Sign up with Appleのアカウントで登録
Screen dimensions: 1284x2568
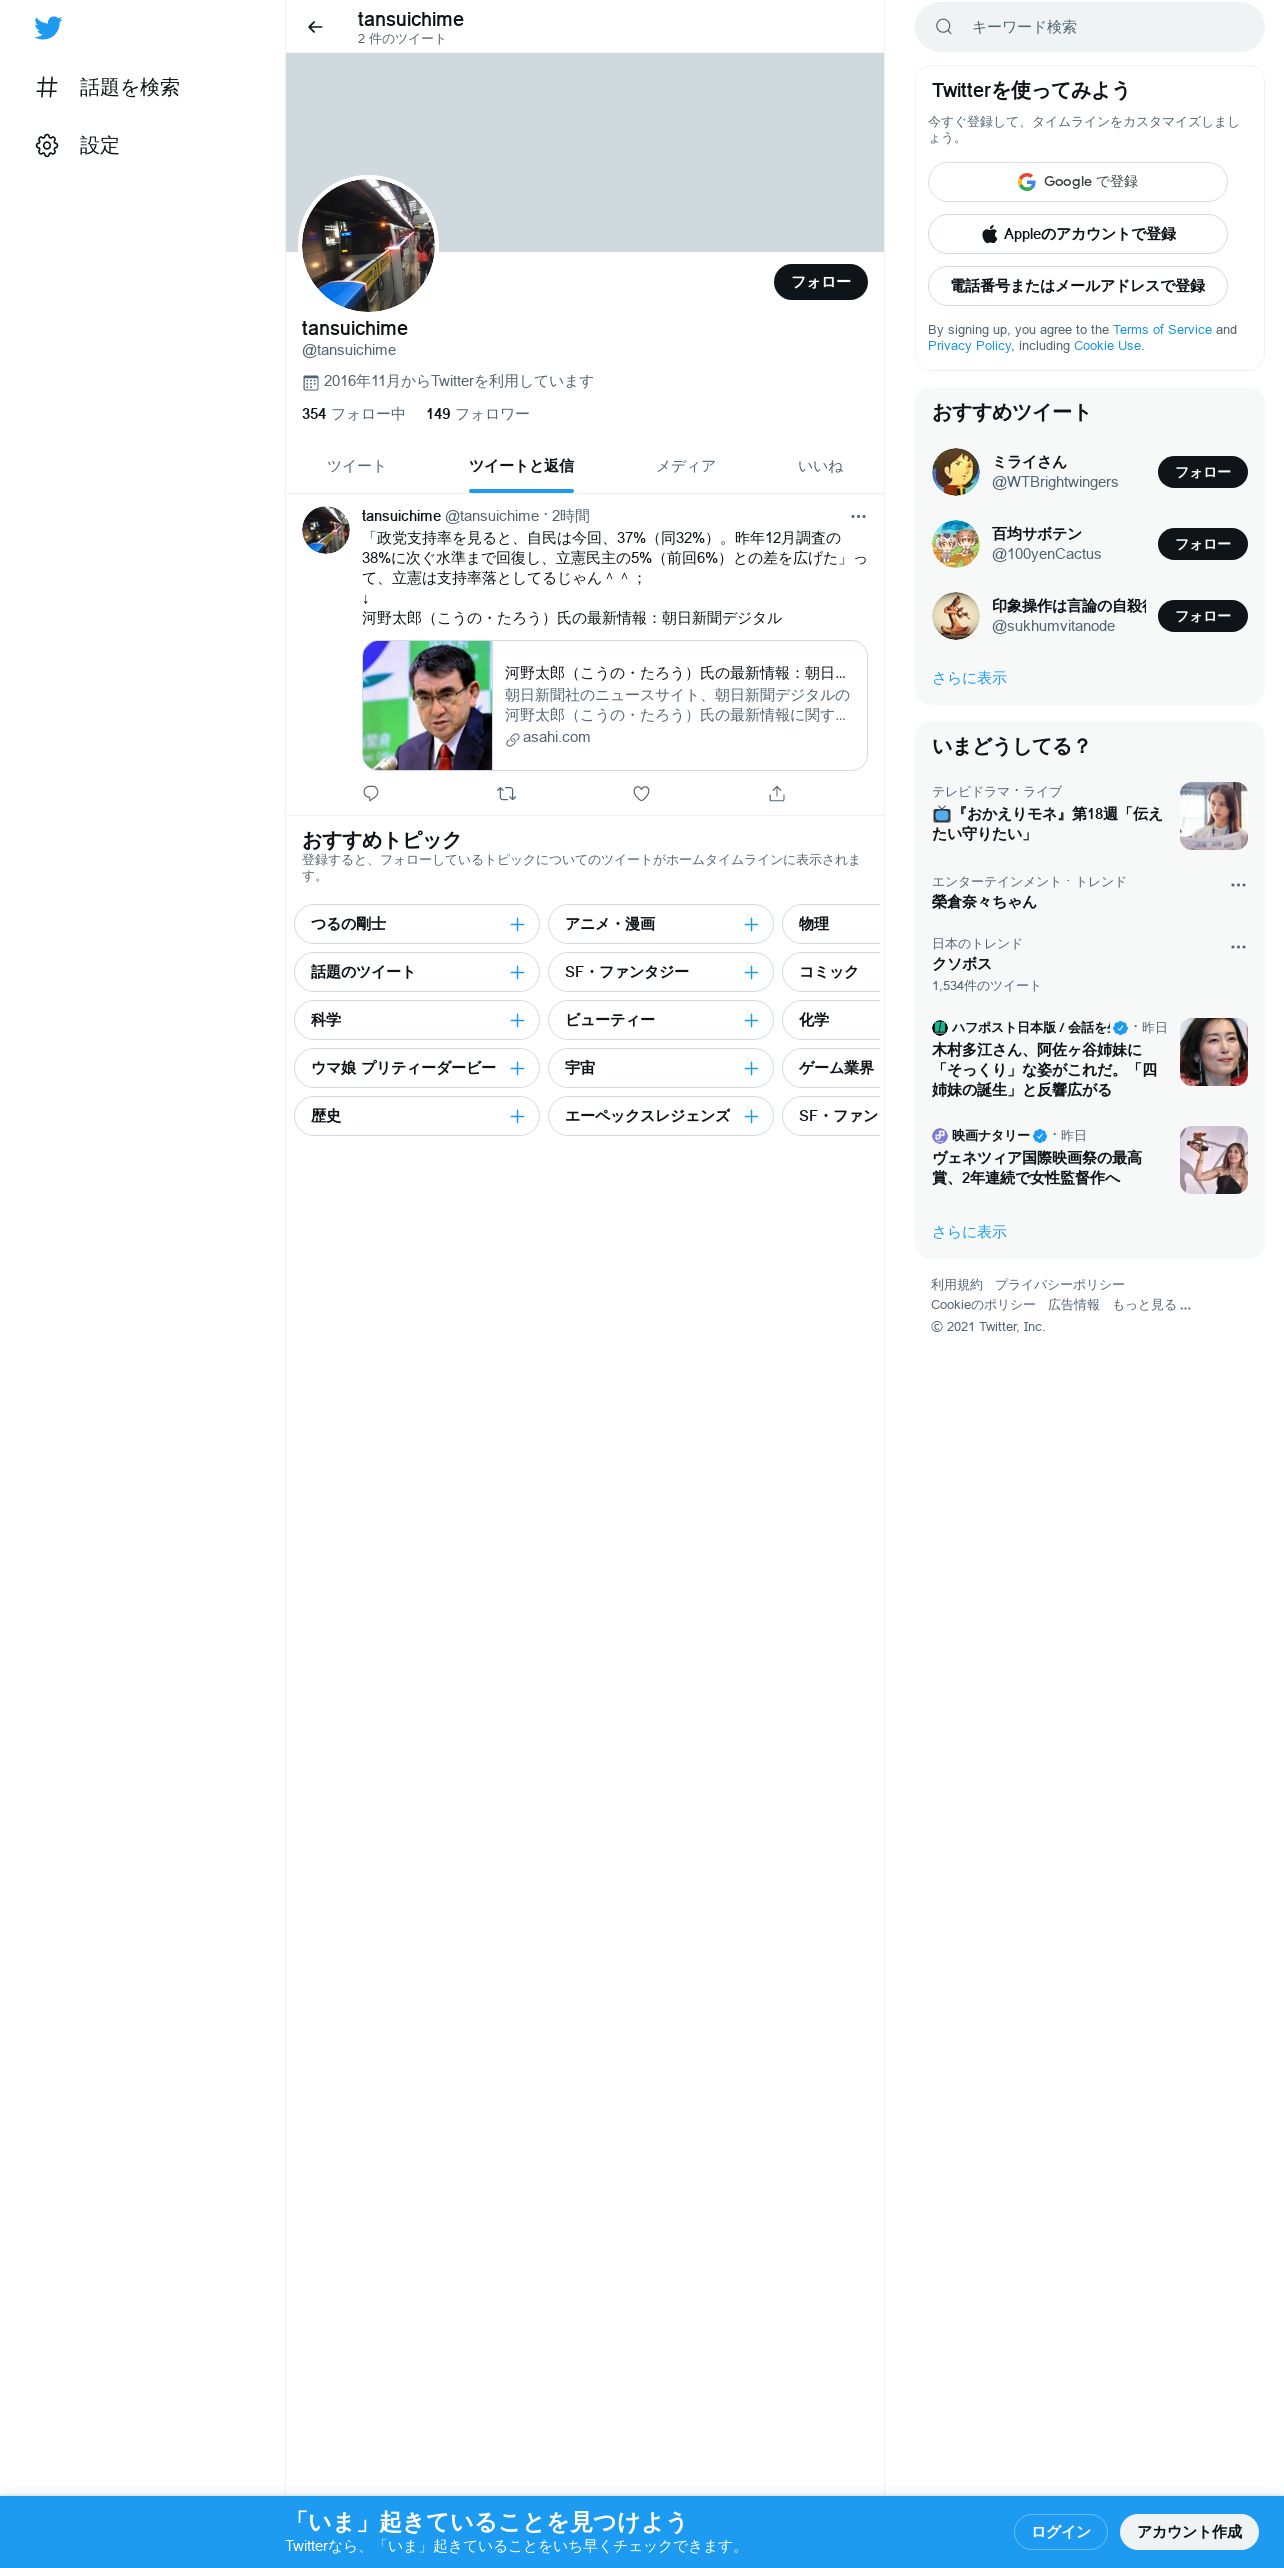pos(1078,234)
